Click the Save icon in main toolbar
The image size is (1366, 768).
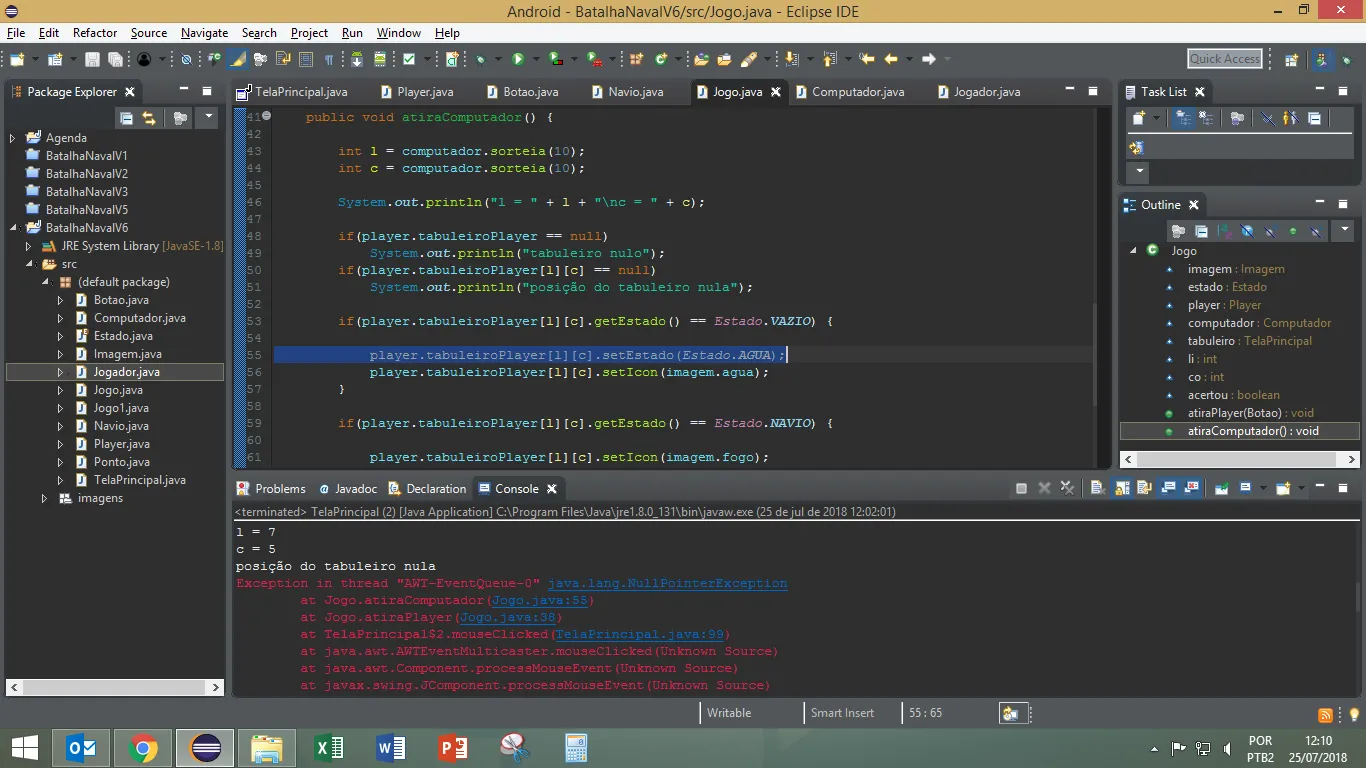(92, 59)
